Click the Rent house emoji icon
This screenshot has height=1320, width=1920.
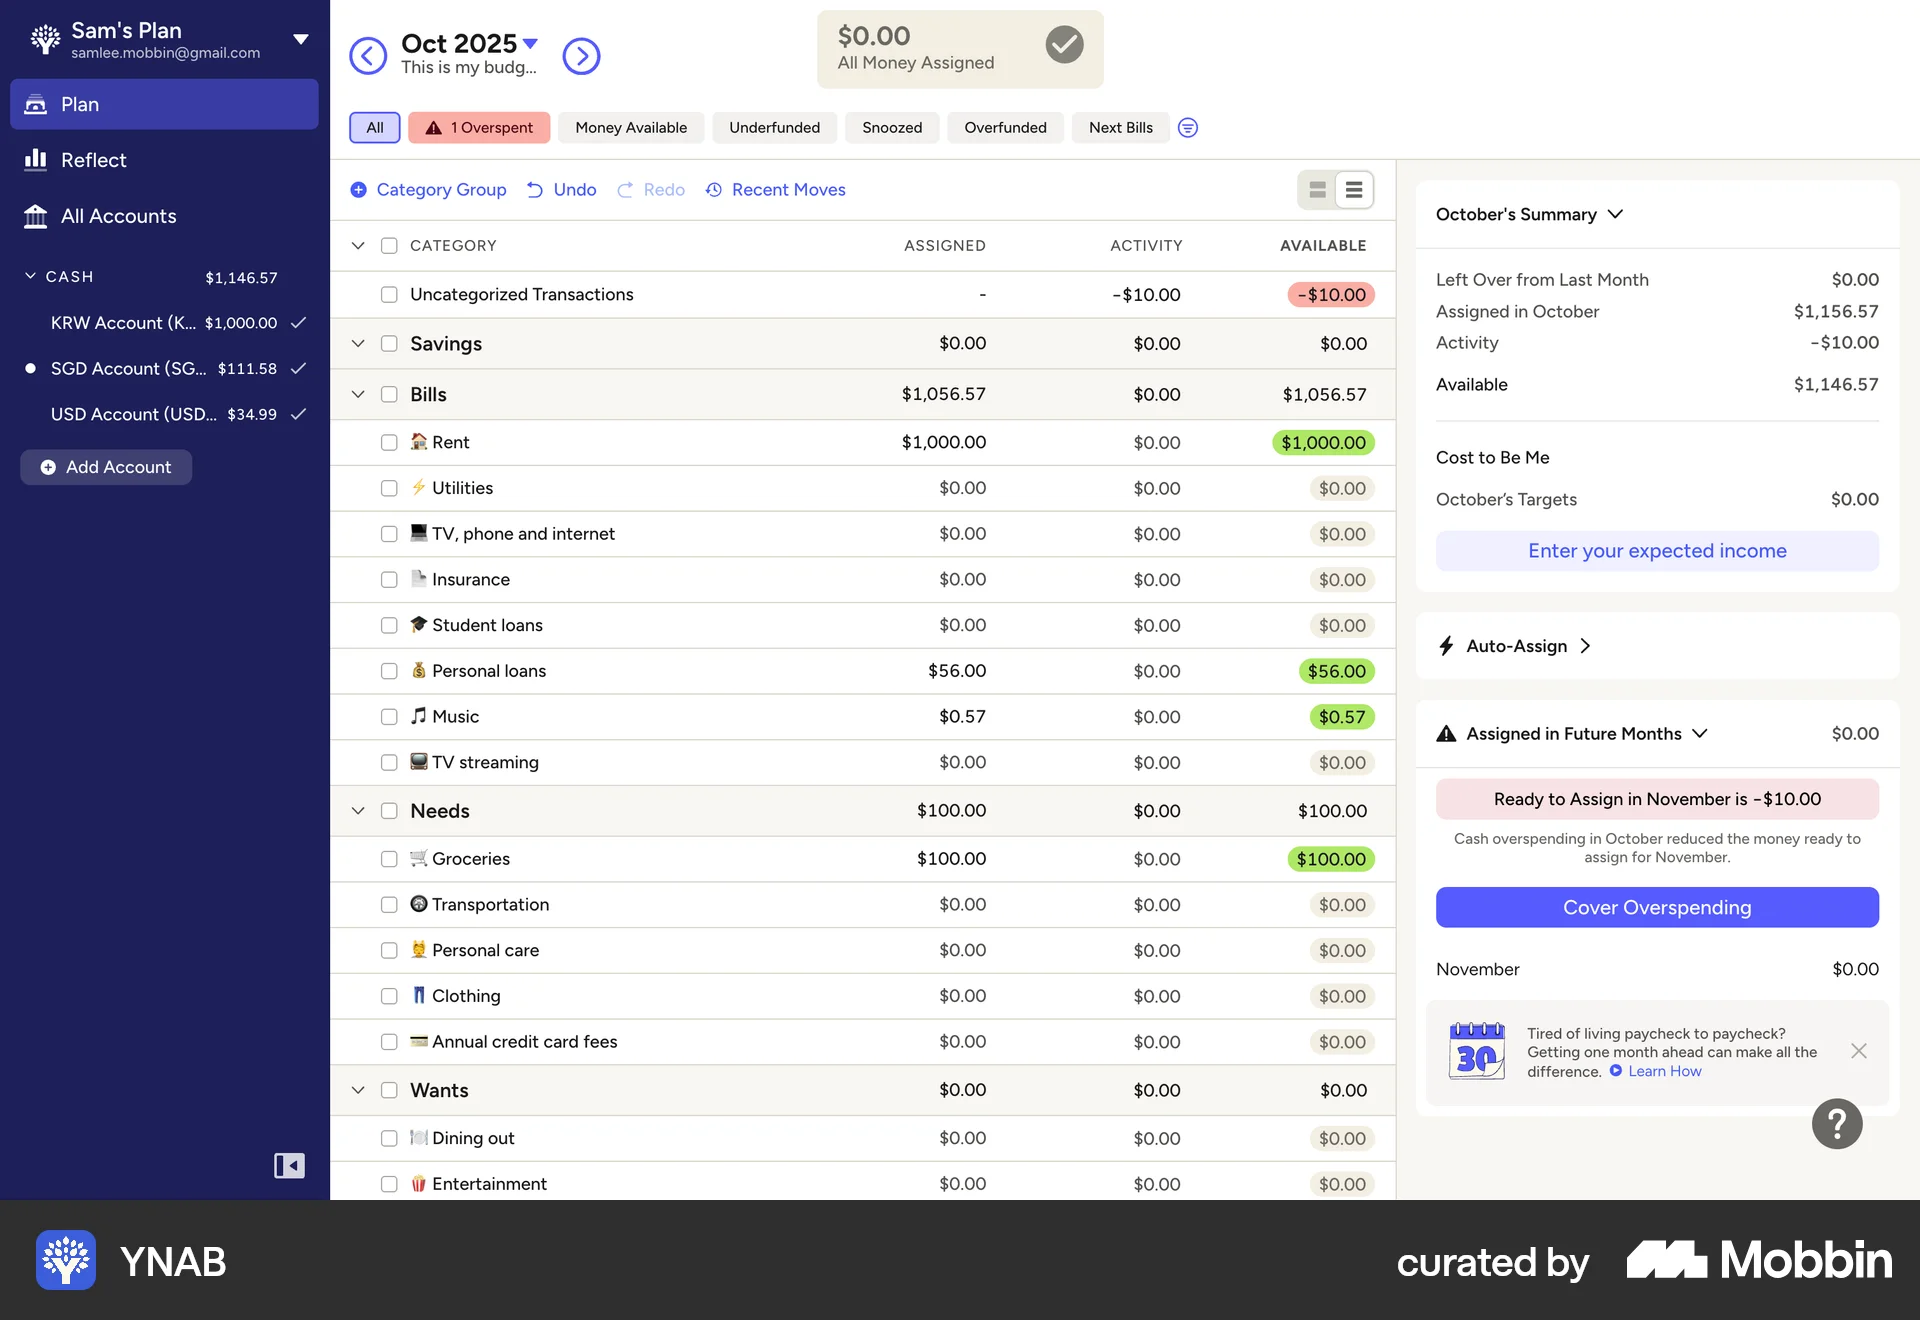(x=419, y=442)
